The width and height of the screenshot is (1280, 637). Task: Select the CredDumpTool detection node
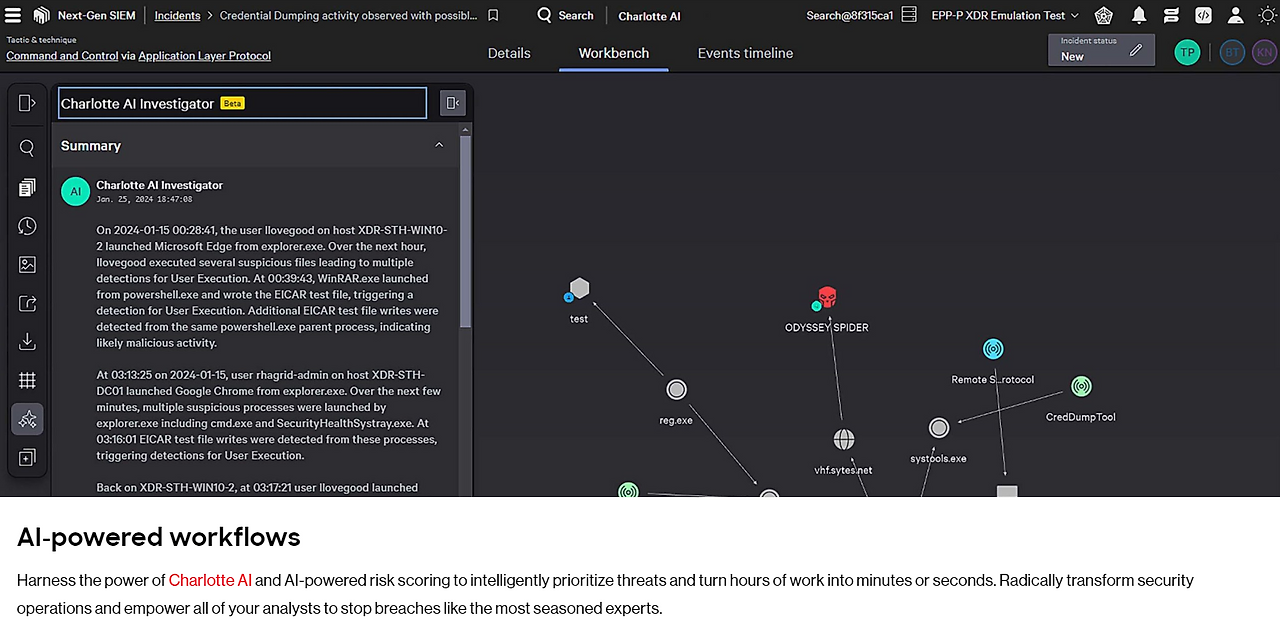click(1081, 386)
